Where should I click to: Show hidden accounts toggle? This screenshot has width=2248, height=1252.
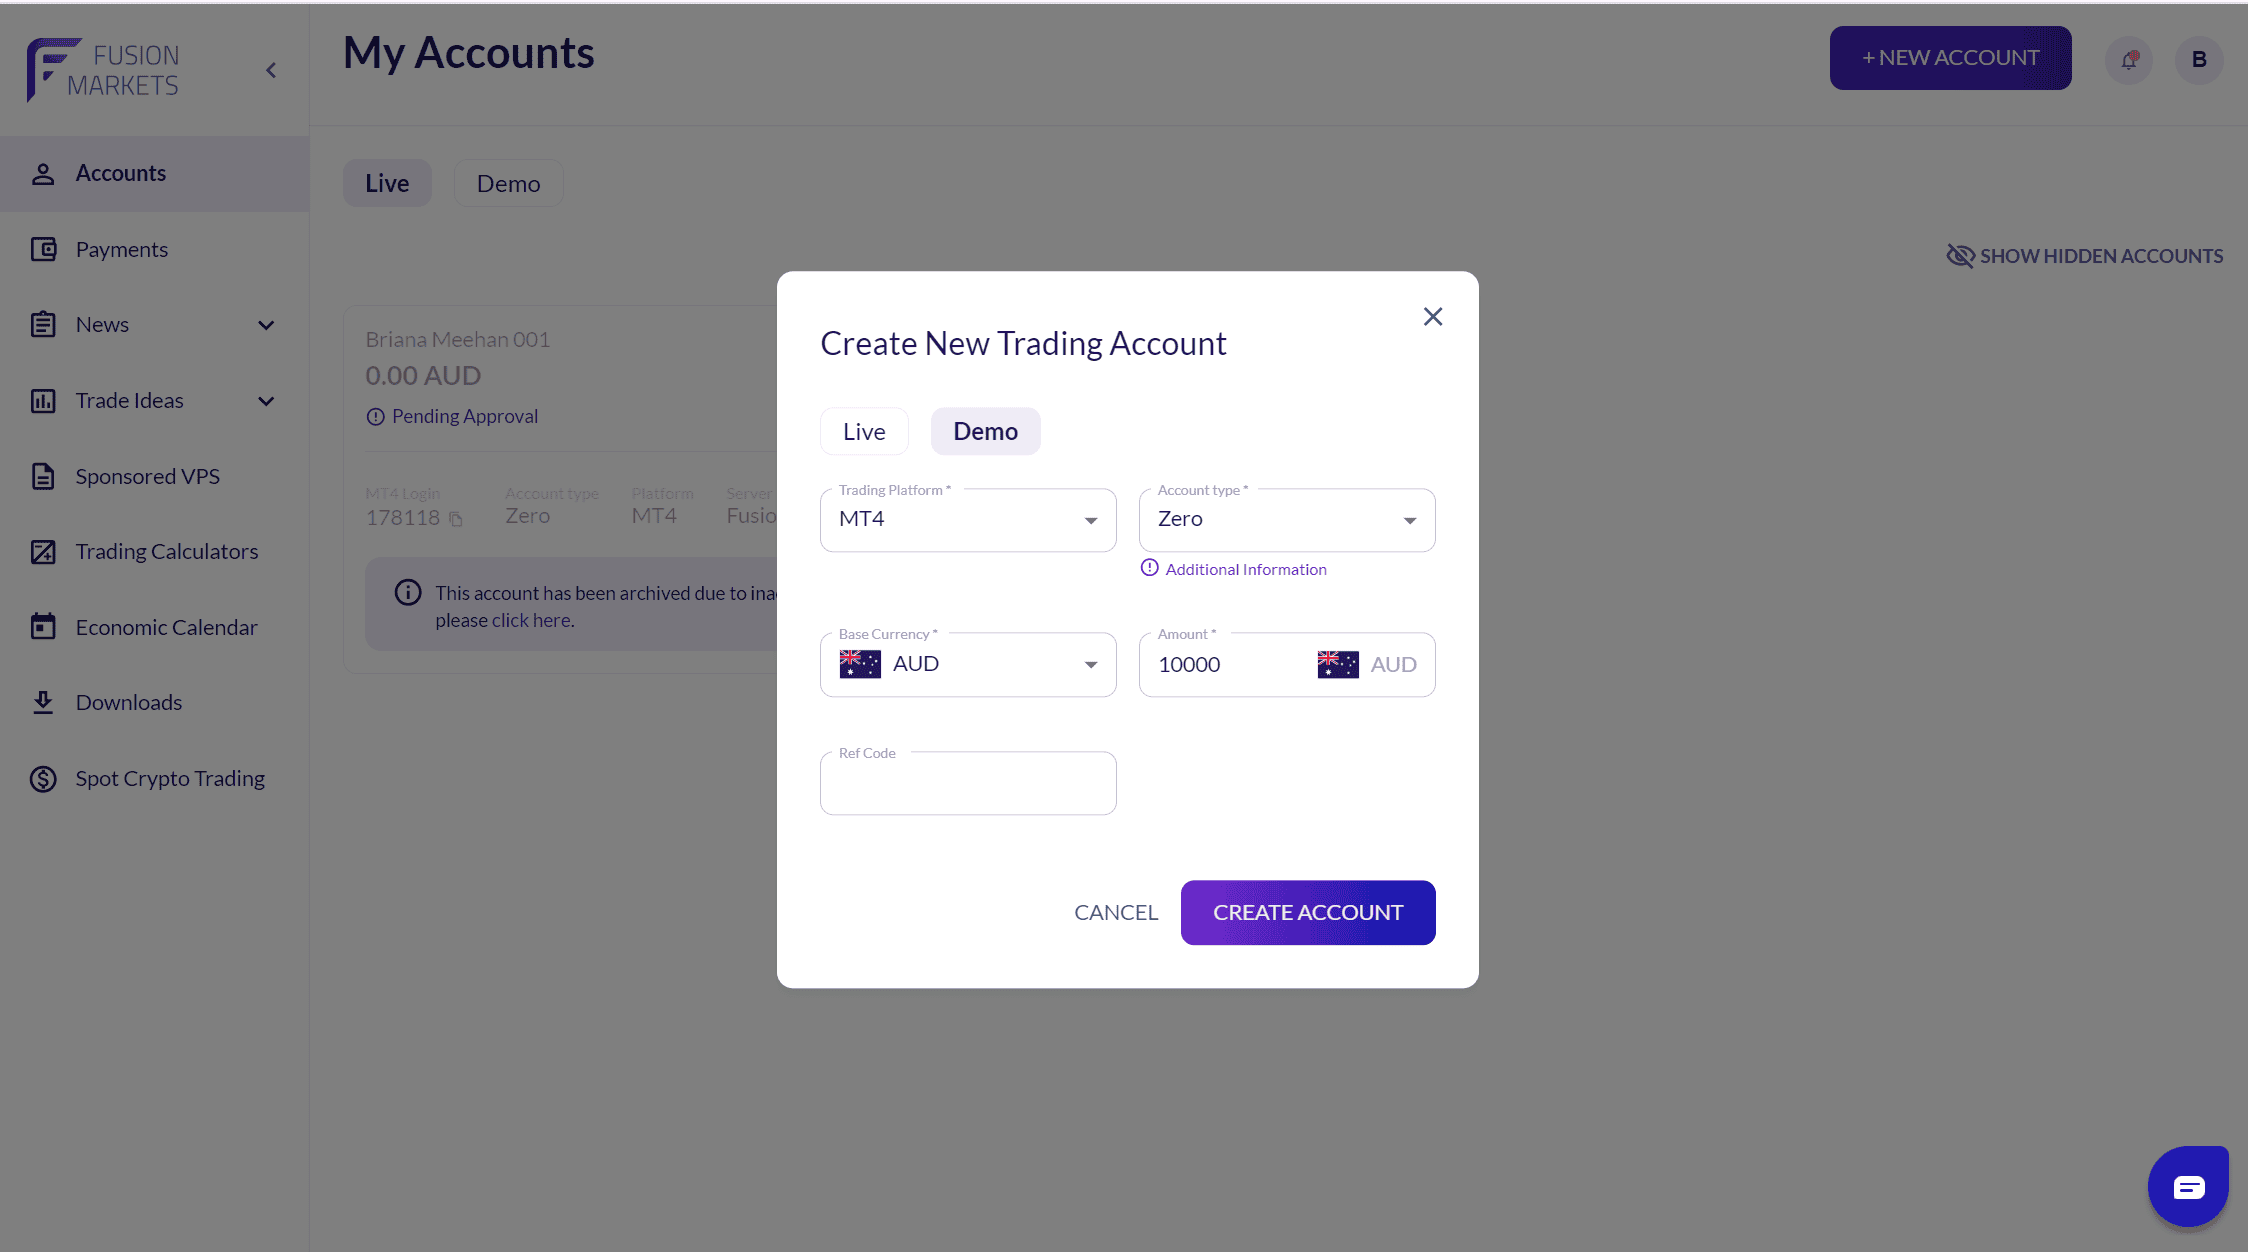(2084, 256)
